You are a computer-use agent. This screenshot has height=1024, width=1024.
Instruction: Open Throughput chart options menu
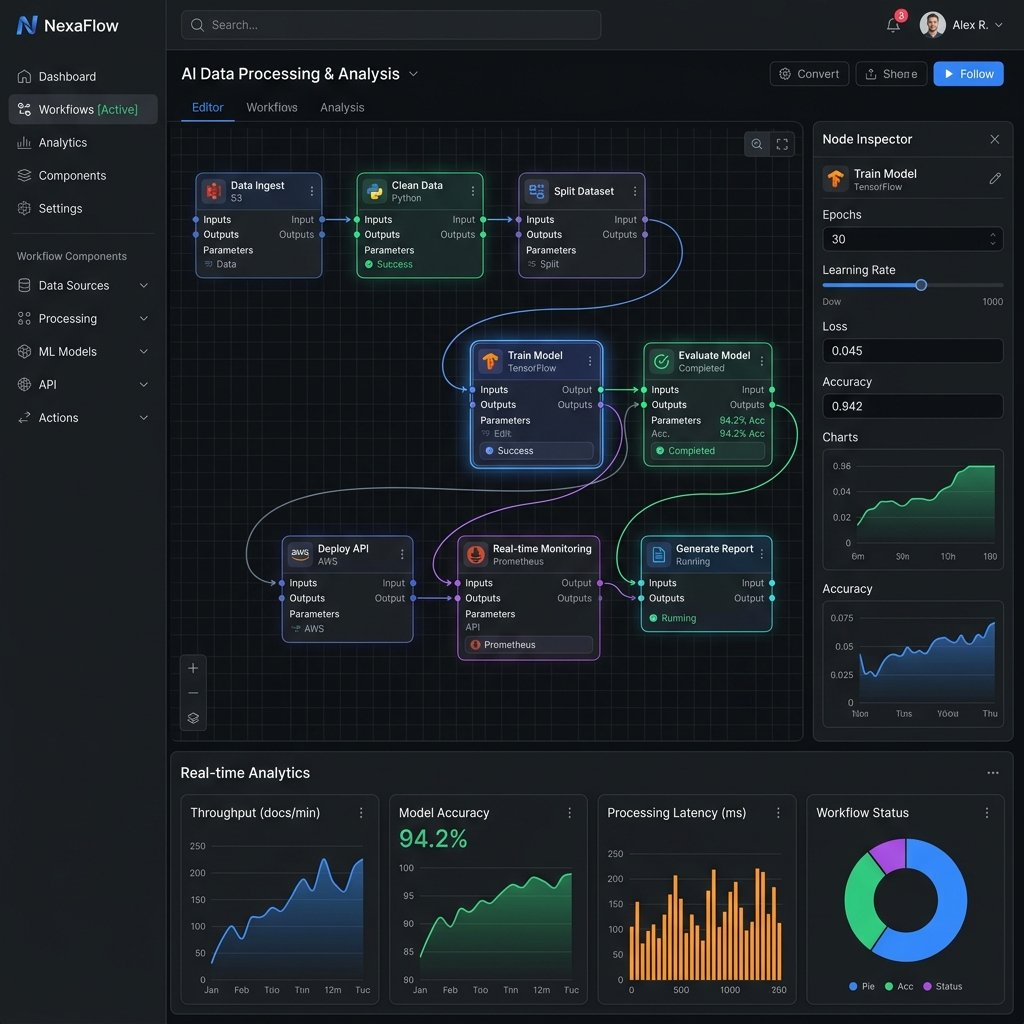click(x=361, y=812)
